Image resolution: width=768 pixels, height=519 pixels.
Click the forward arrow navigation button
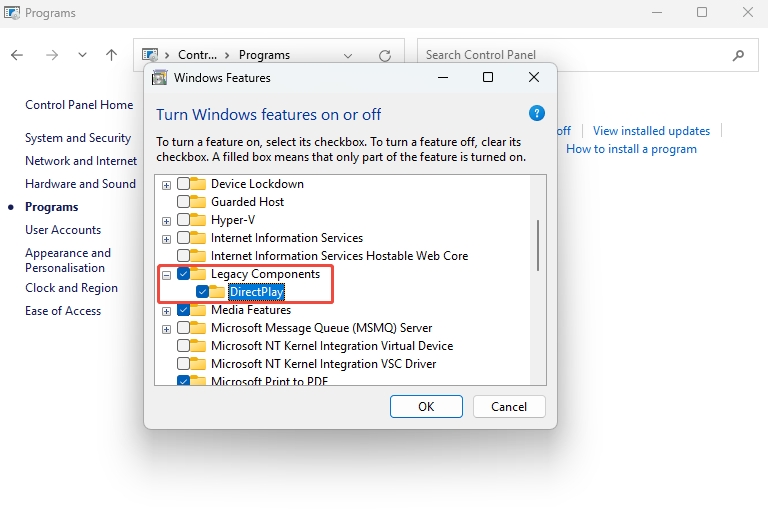[50, 55]
